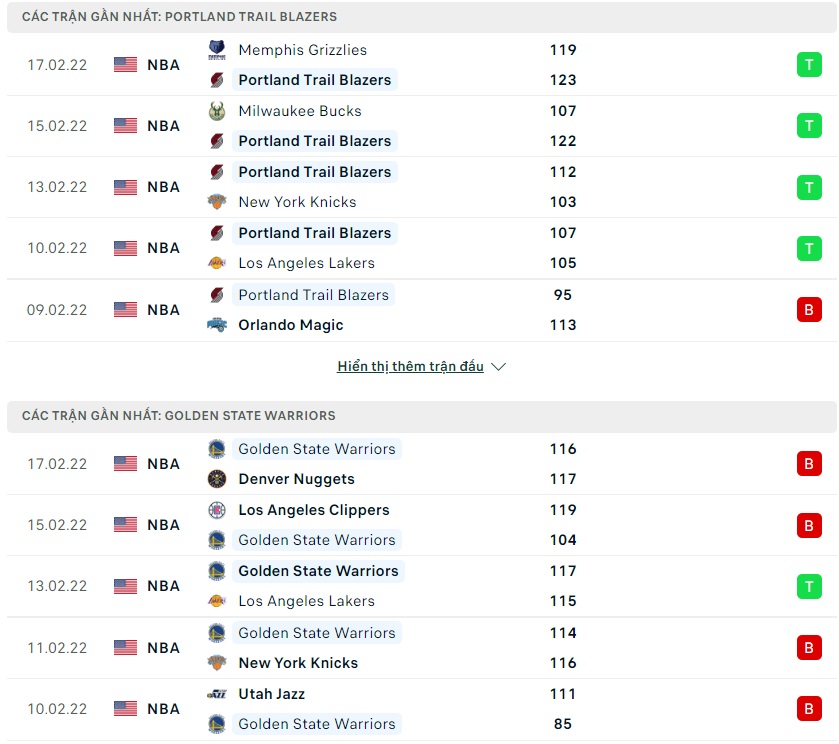This screenshot has width=839, height=744.
Task: Click the Utah Jazz team logo
Action: click(x=217, y=694)
